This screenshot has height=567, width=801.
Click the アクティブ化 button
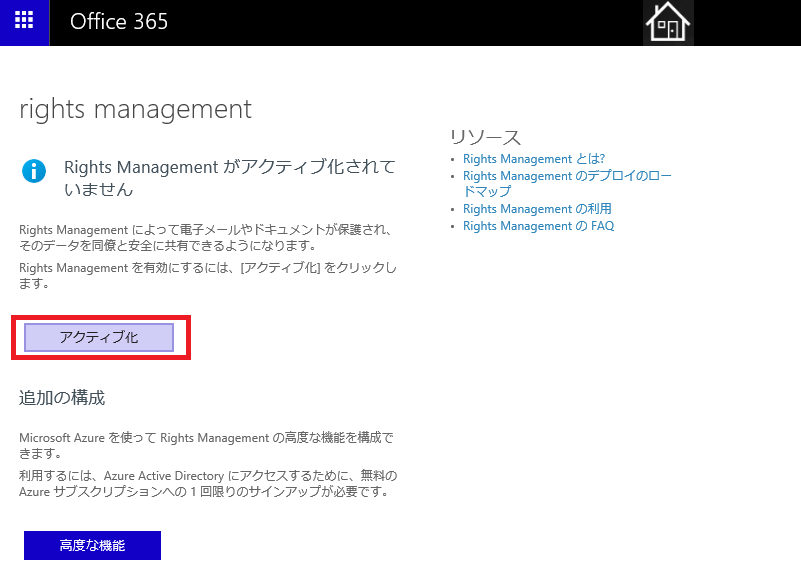coord(99,337)
